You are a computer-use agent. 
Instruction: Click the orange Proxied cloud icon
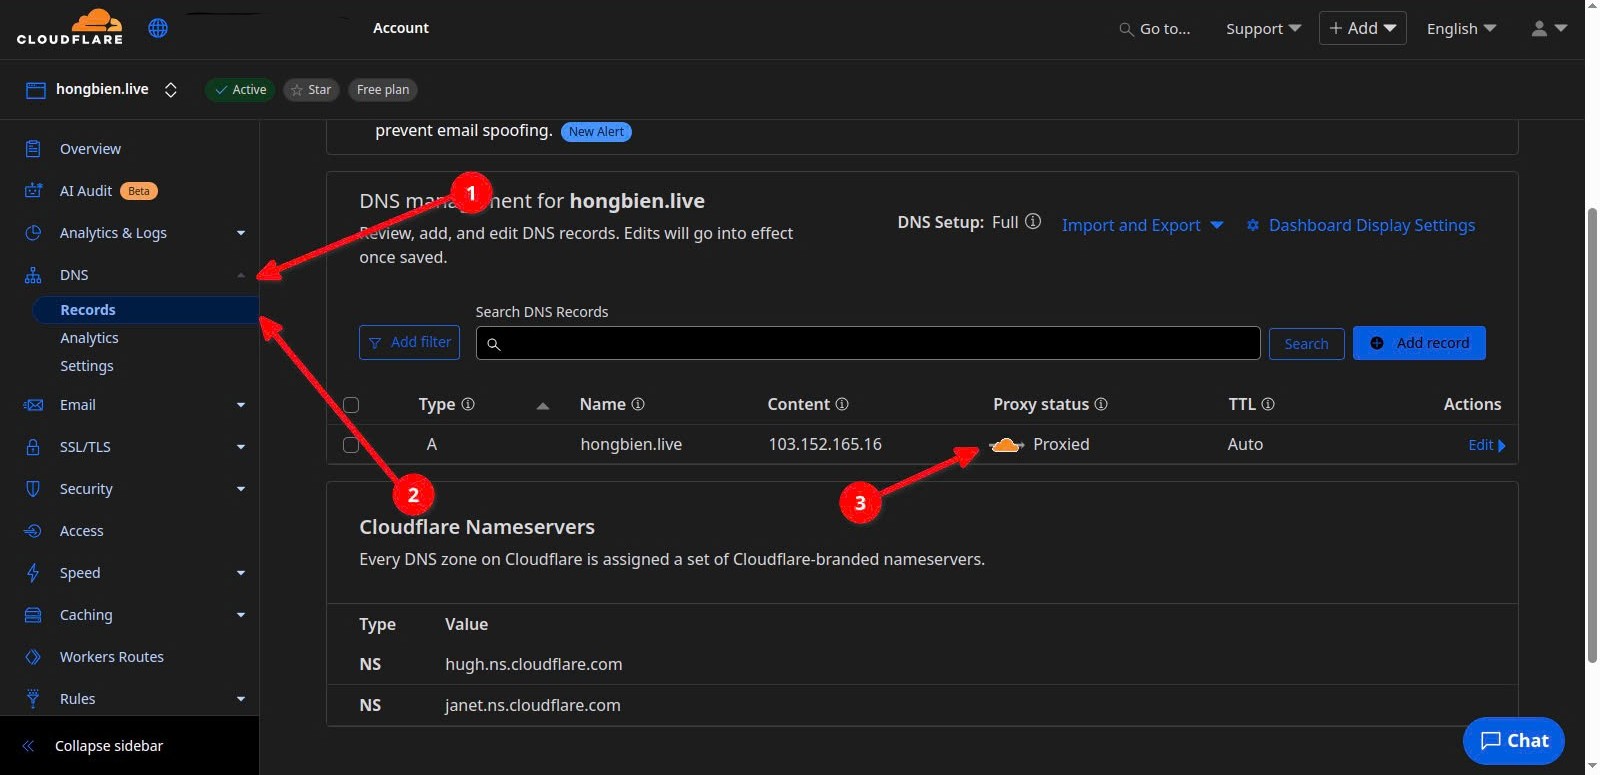[x=1006, y=445]
